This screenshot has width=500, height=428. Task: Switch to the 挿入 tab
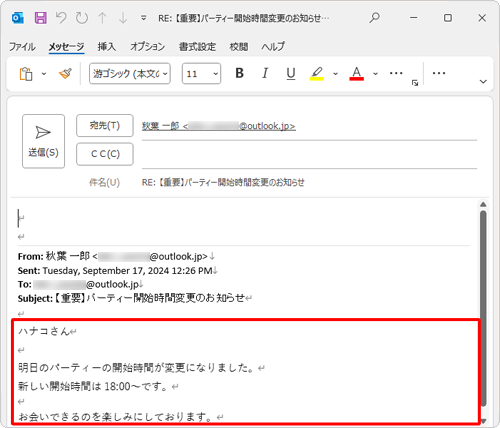click(x=107, y=47)
